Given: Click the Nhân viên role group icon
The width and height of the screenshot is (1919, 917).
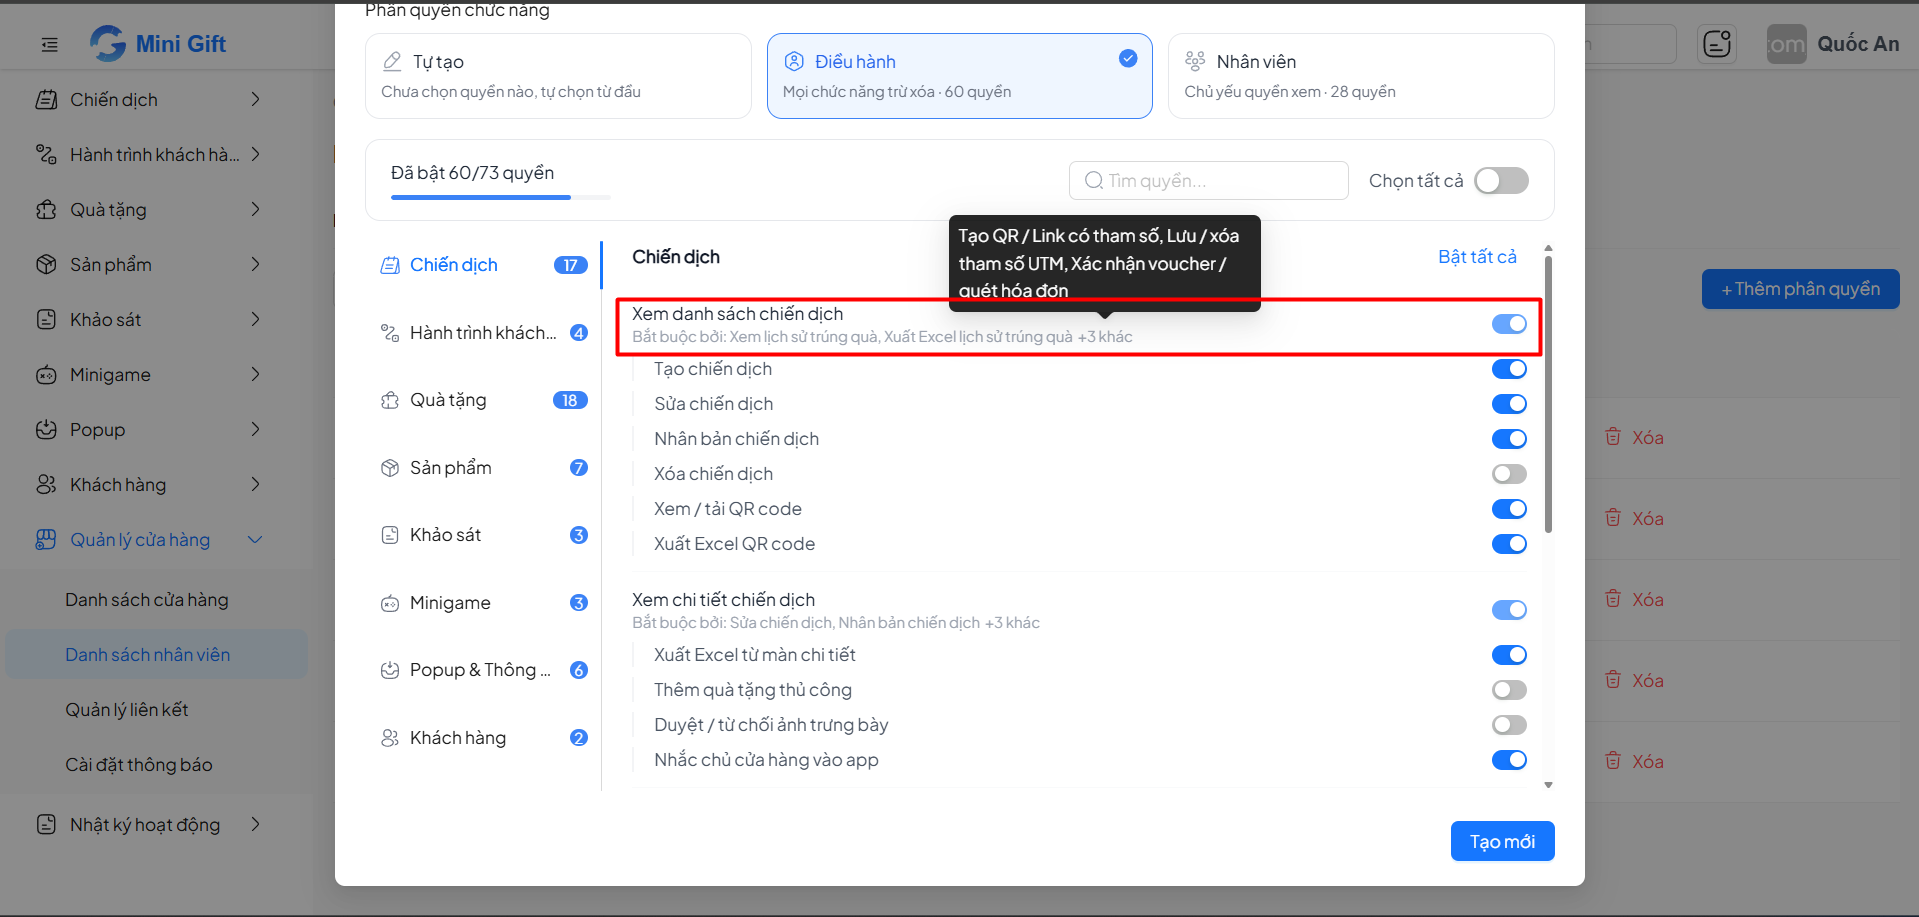Looking at the screenshot, I should (x=1195, y=61).
